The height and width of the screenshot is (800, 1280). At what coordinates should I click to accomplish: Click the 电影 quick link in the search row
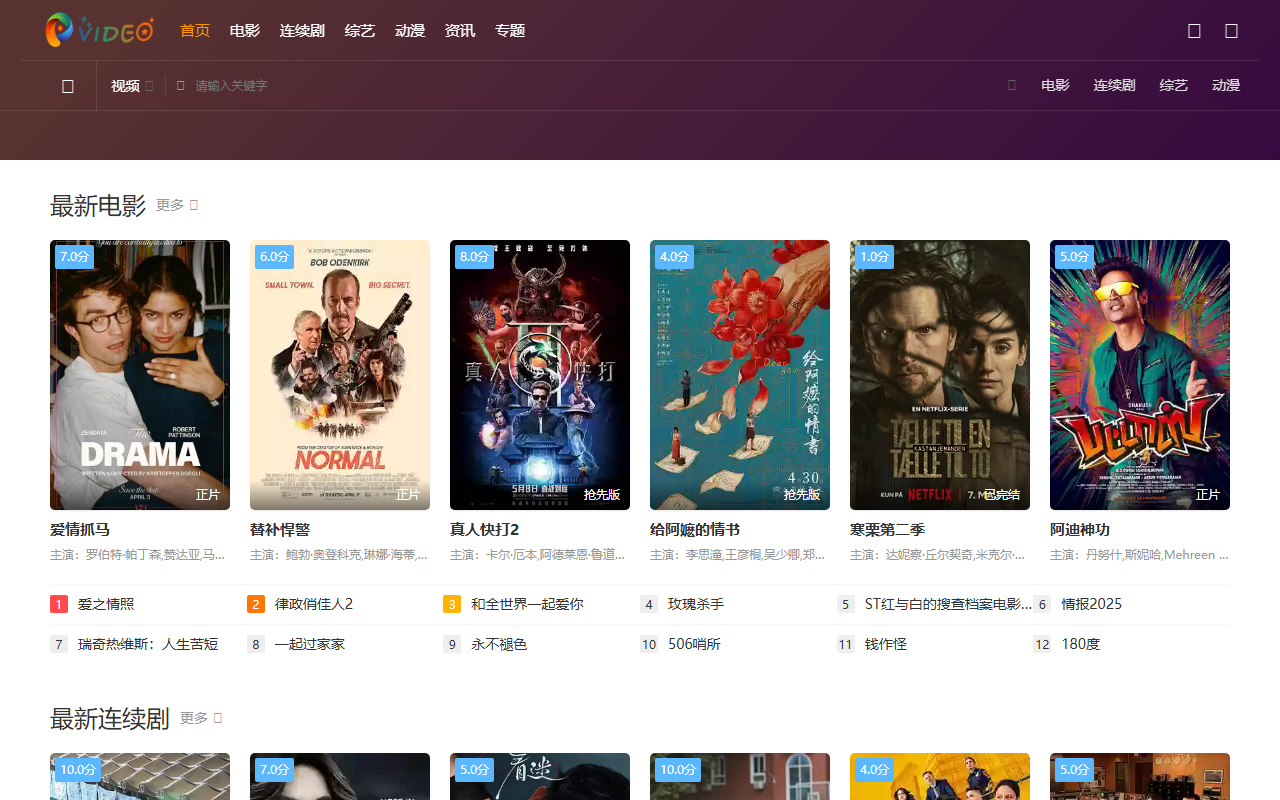tap(1055, 86)
